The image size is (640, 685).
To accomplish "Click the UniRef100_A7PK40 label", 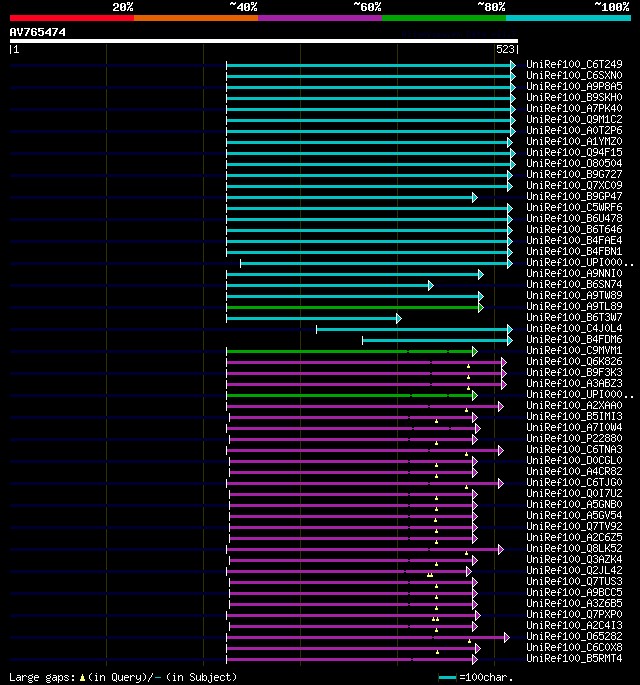I will [574, 108].
